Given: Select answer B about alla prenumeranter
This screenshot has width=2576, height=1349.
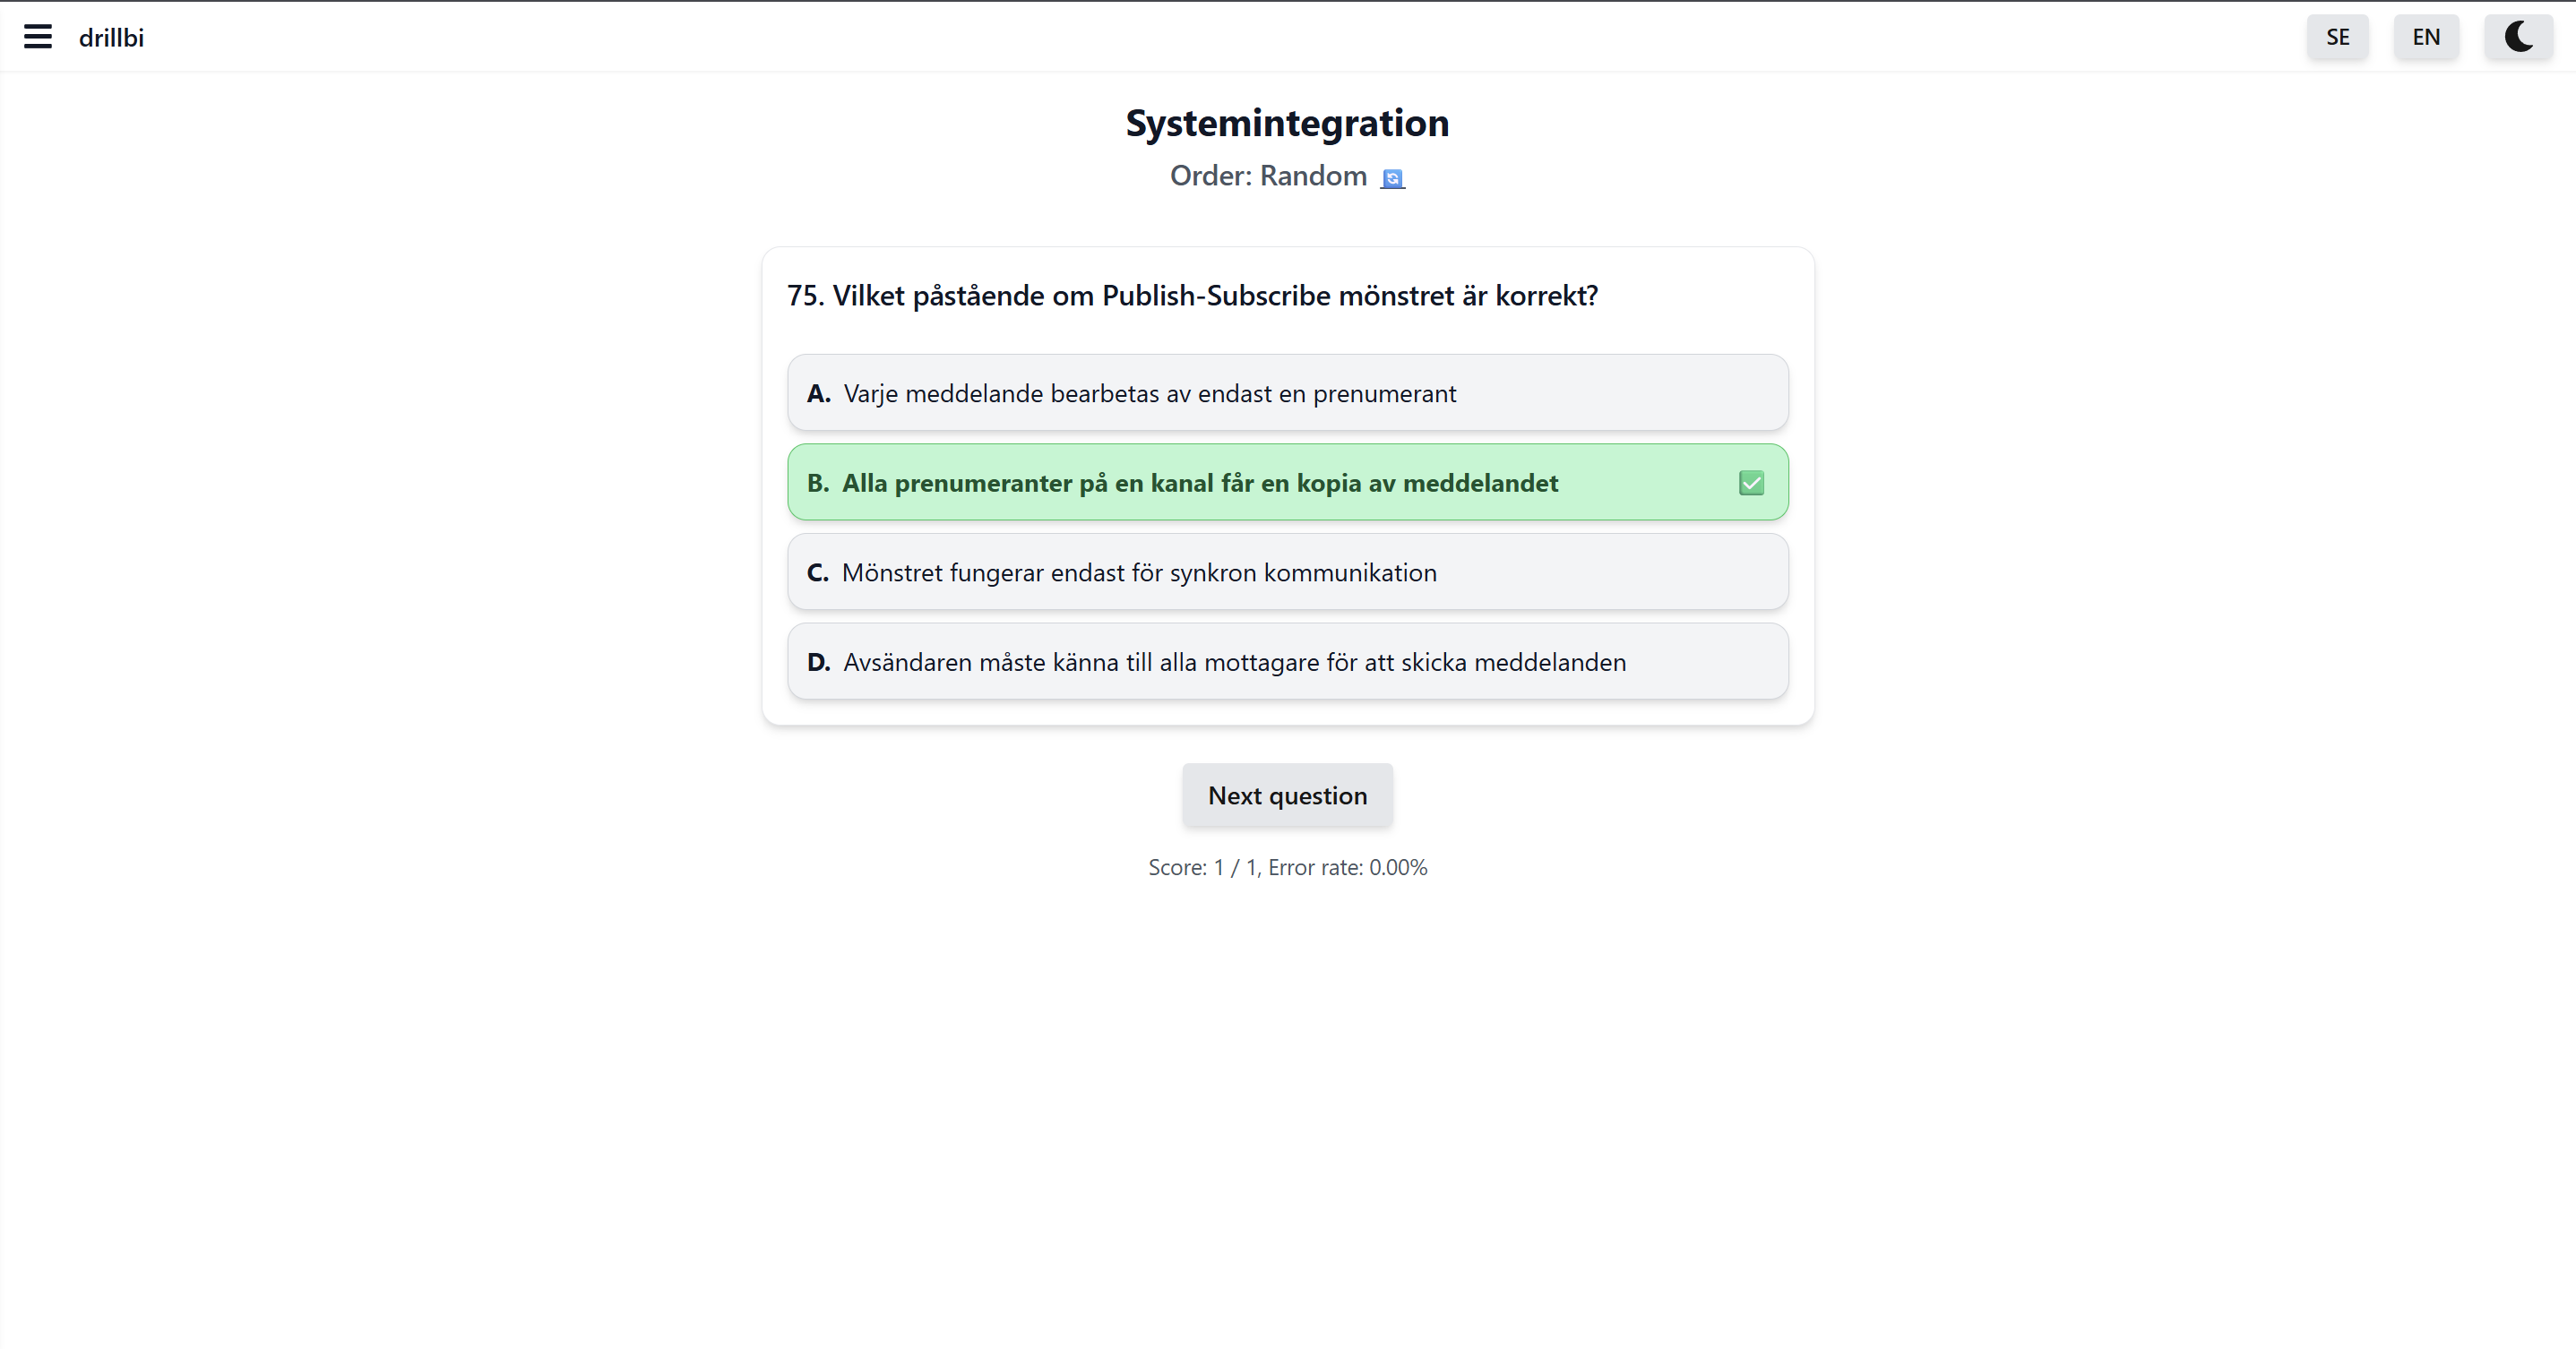Looking at the screenshot, I should point(1200,483).
